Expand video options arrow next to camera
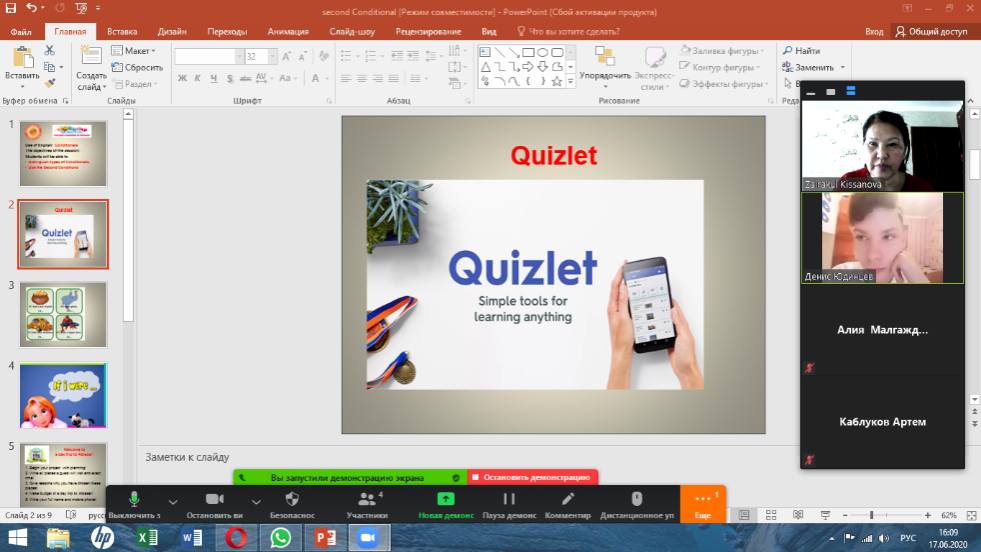Viewport: 981px width, 552px height. pyautogui.click(x=255, y=501)
